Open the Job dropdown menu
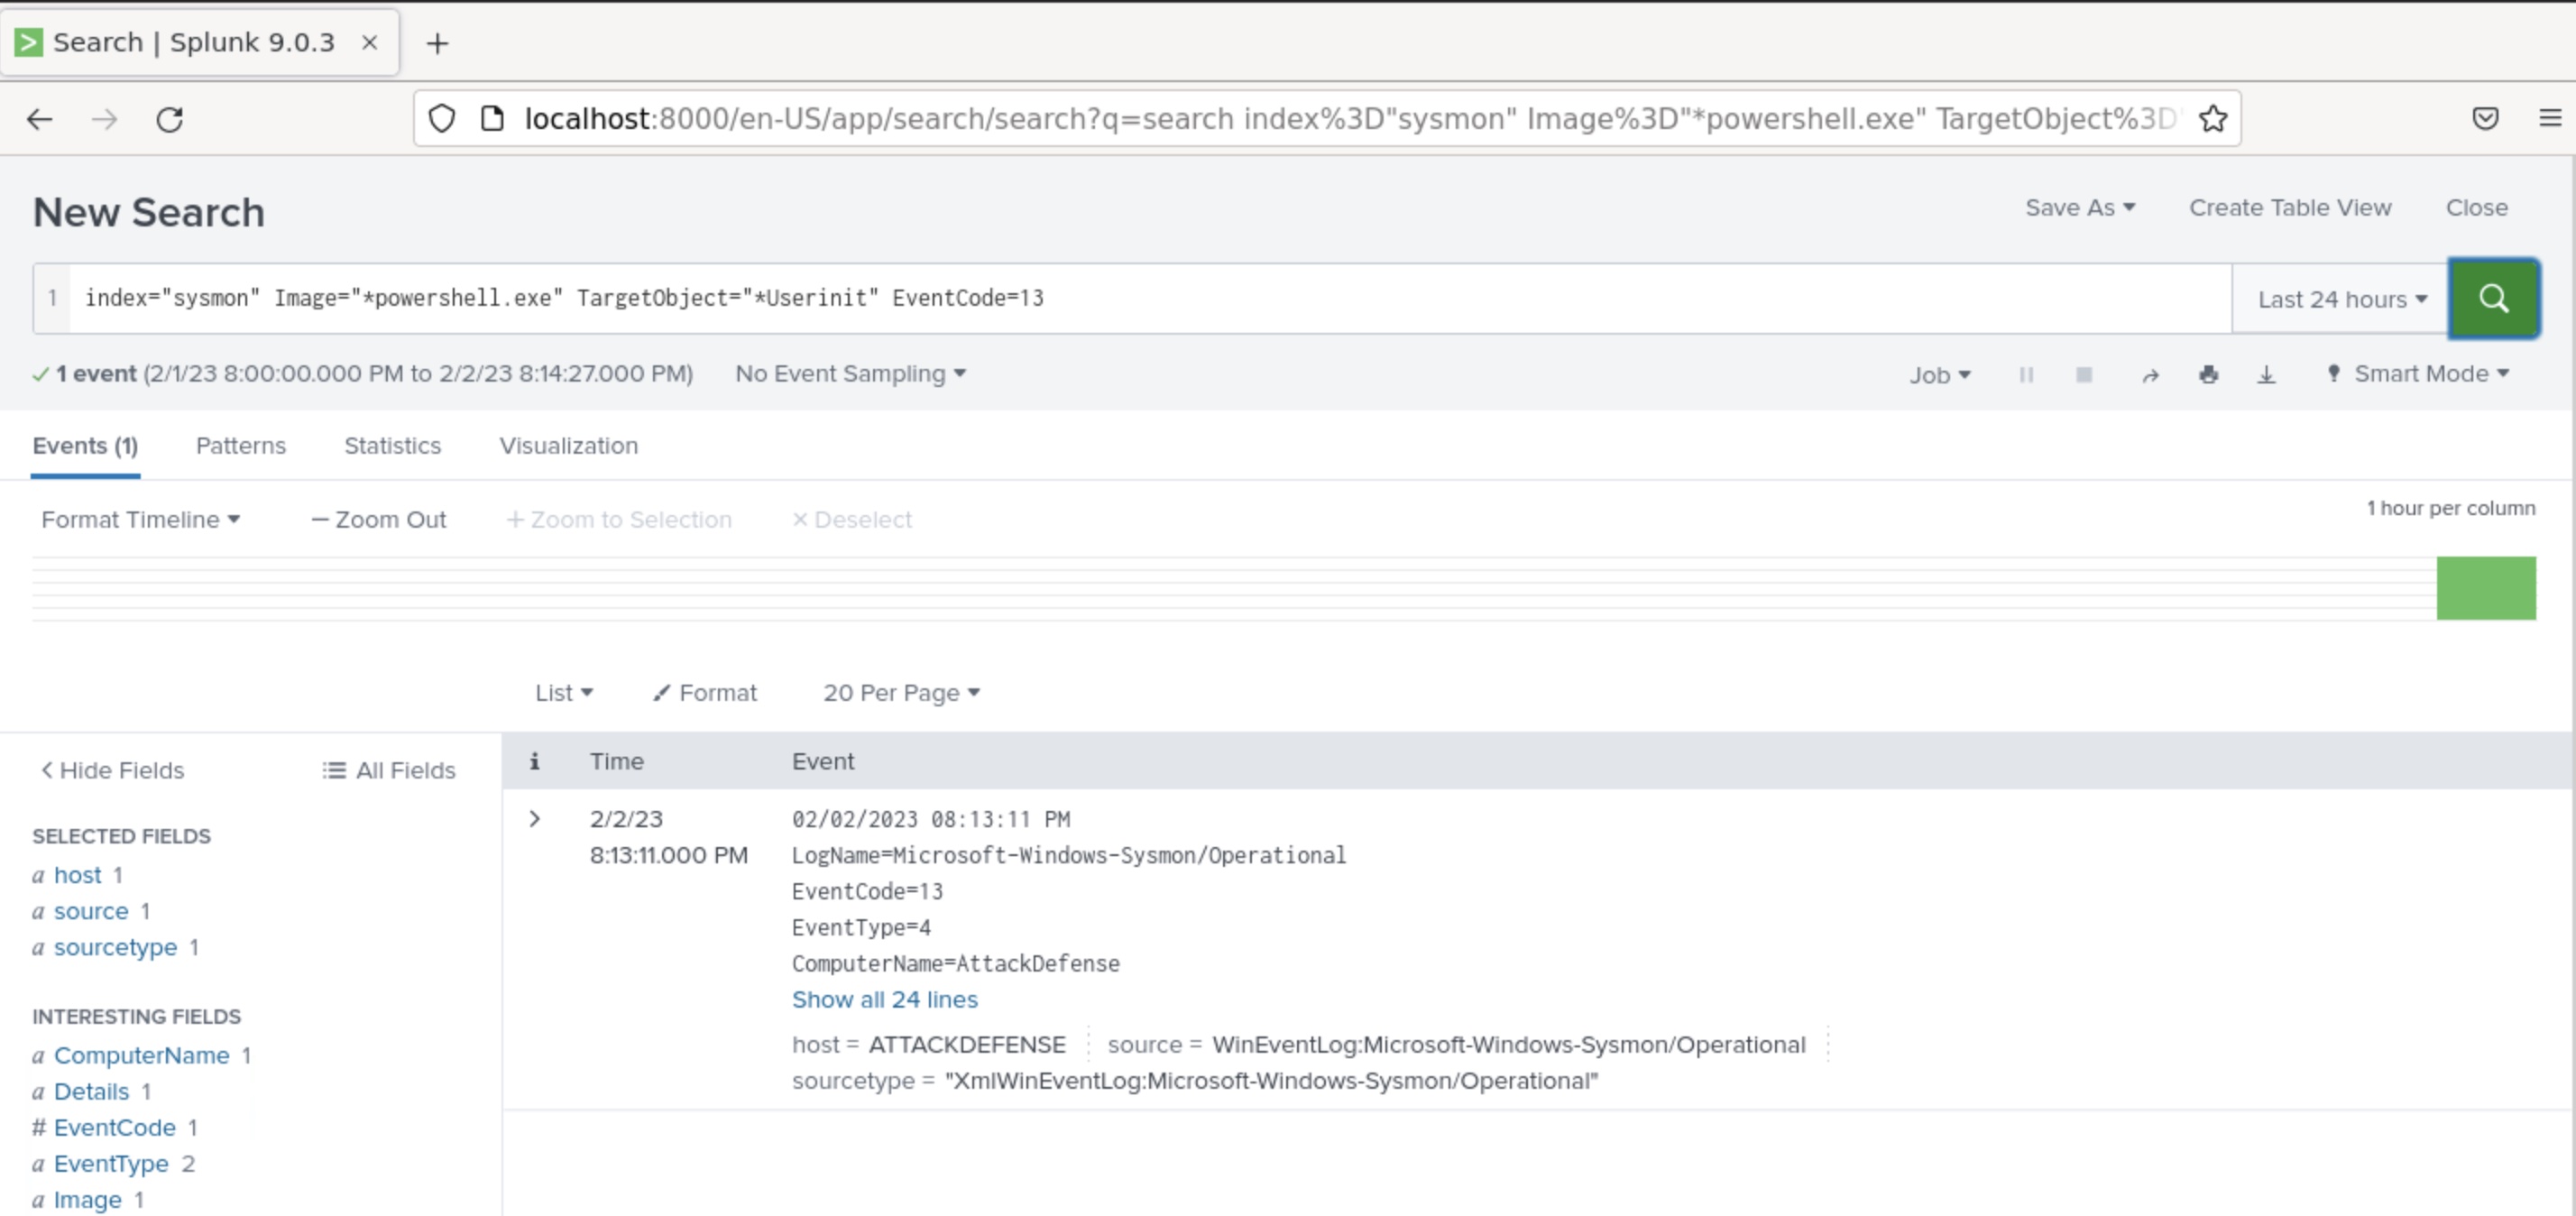2576x1216 pixels. pyautogui.click(x=1940, y=375)
